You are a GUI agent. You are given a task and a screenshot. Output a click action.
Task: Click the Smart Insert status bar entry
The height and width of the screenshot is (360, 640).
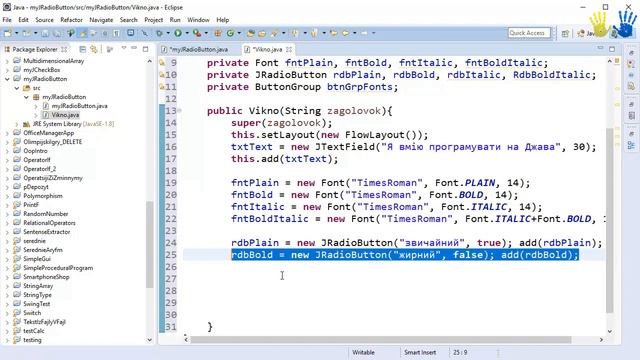[420, 352]
